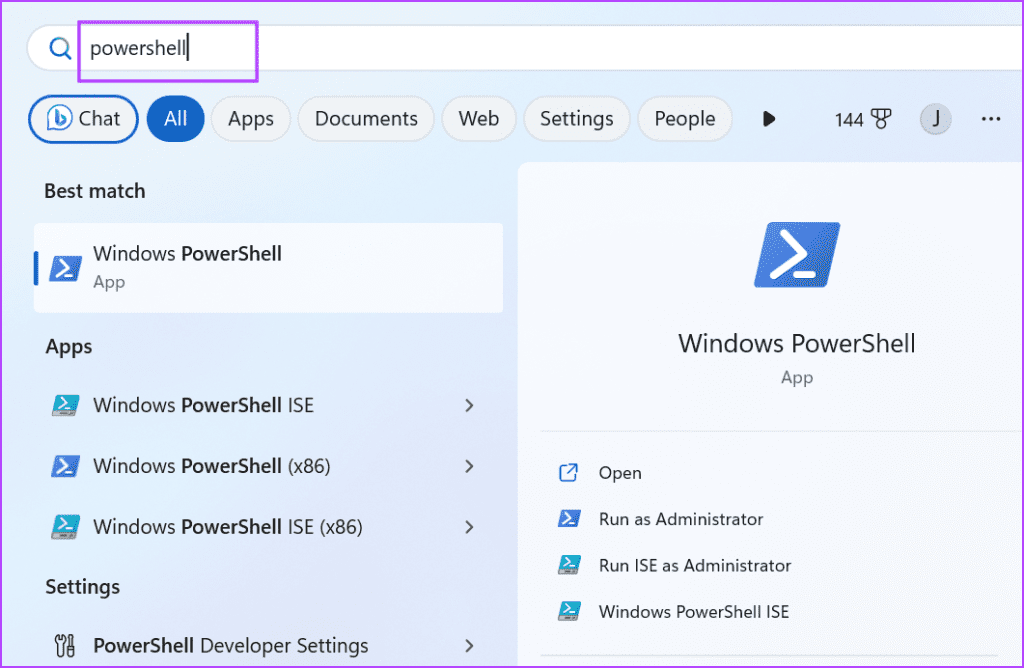Click the Windows PowerShell (x86) list icon
The width and height of the screenshot is (1024, 668).
pos(65,466)
